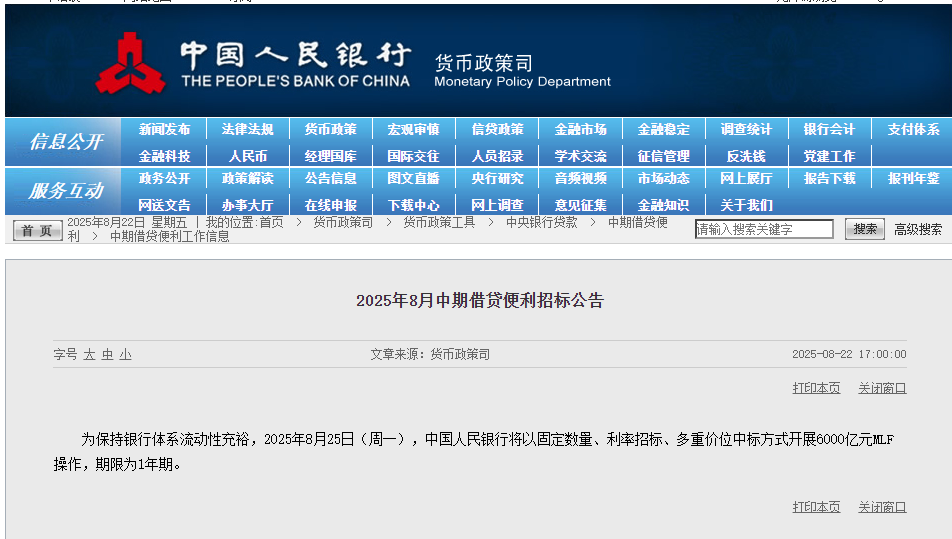Open the 党建工作 menu item
The image size is (952, 539).
(829, 156)
